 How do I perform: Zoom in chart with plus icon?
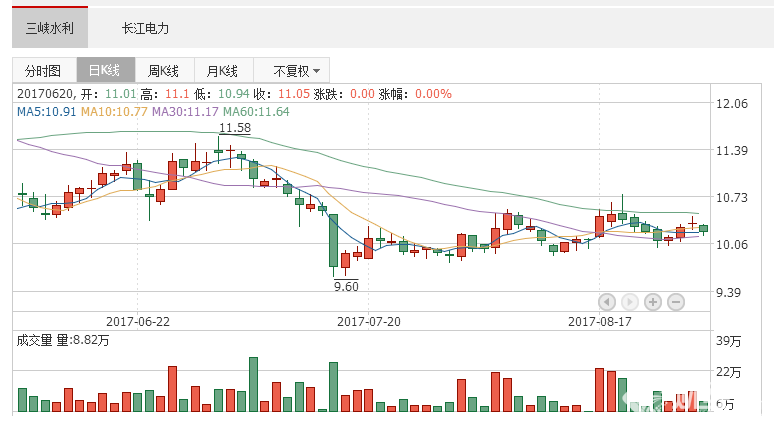pyautogui.click(x=653, y=302)
